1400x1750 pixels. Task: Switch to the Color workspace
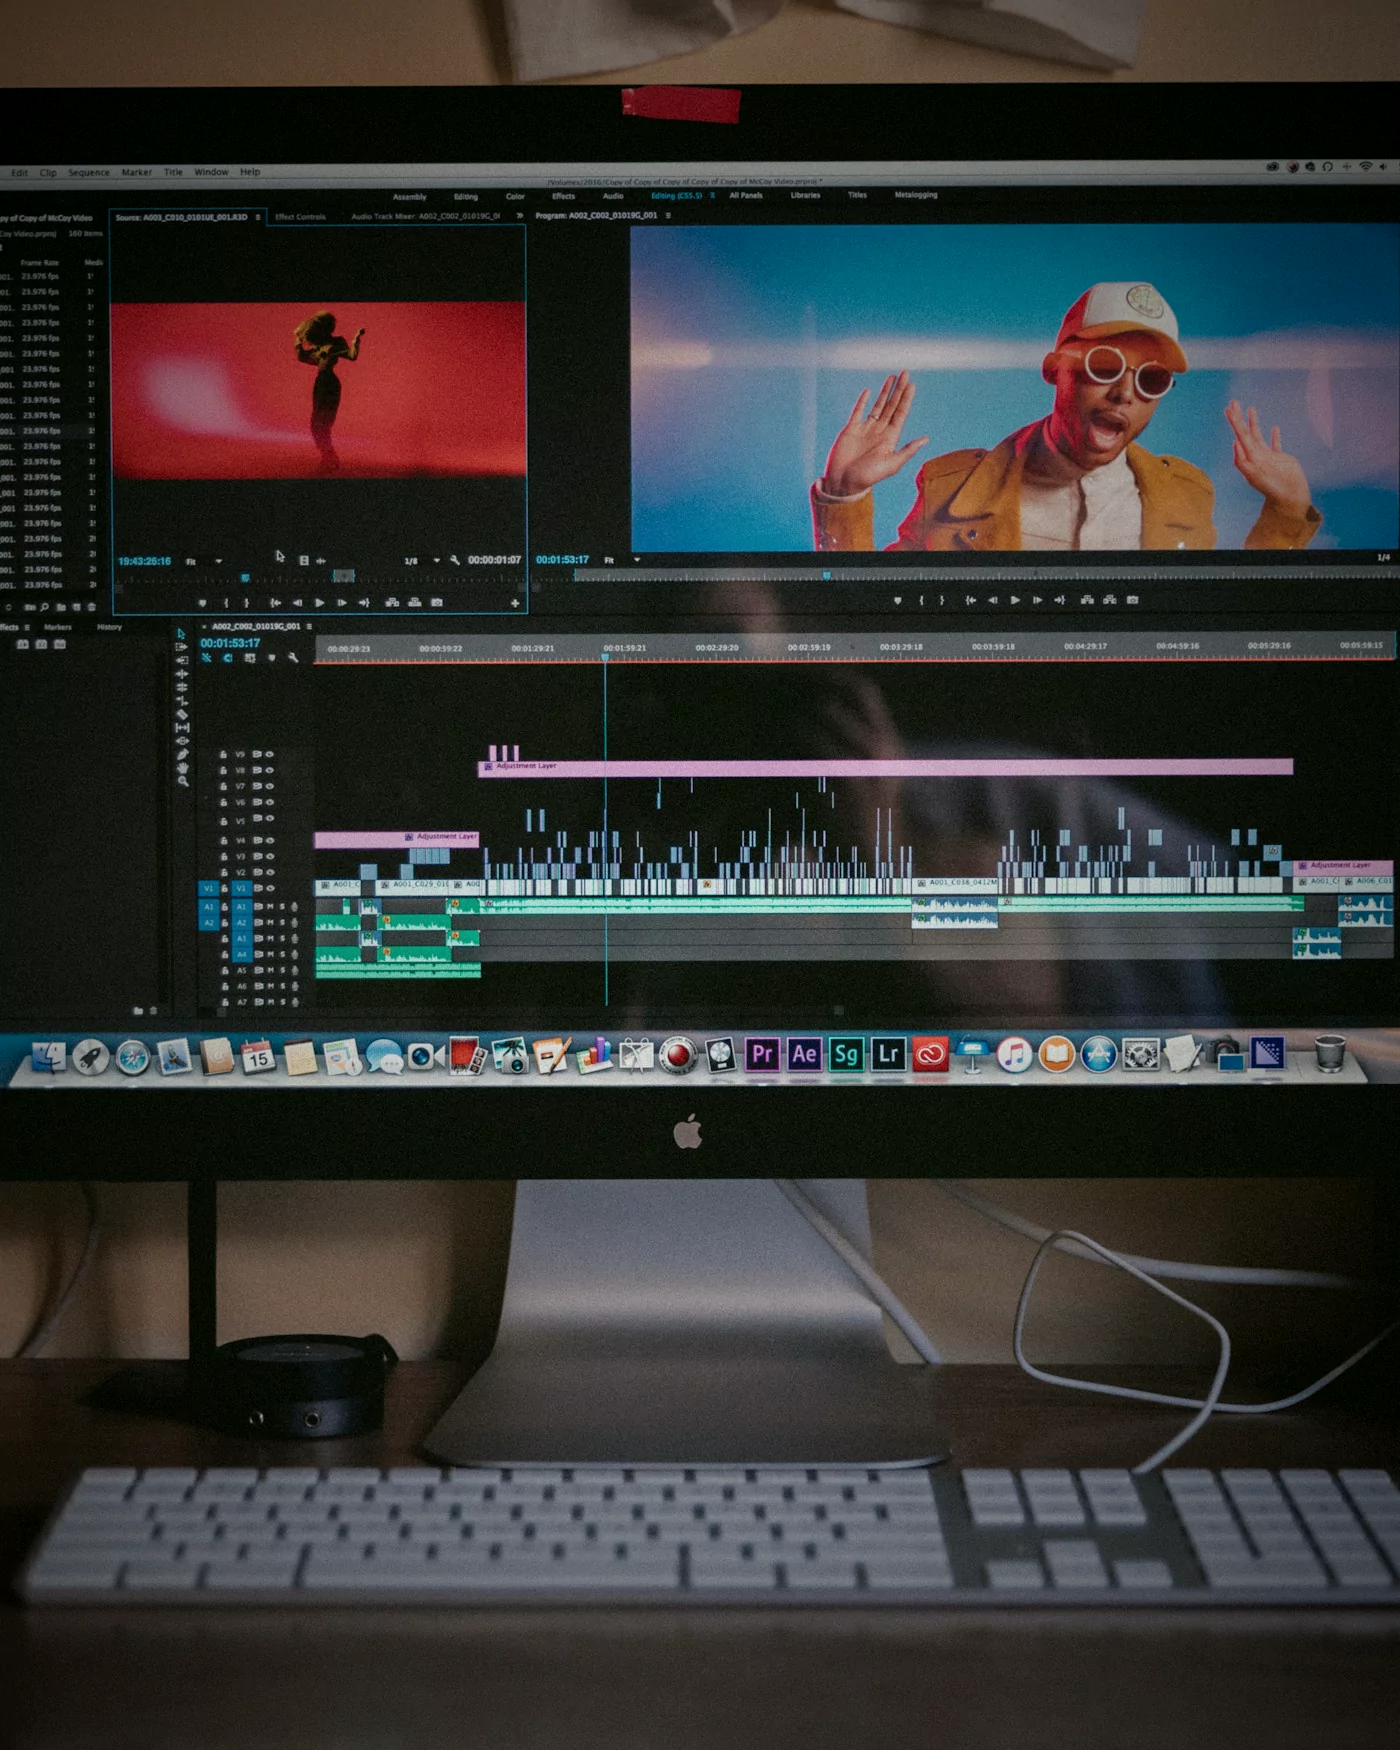coord(515,196)
